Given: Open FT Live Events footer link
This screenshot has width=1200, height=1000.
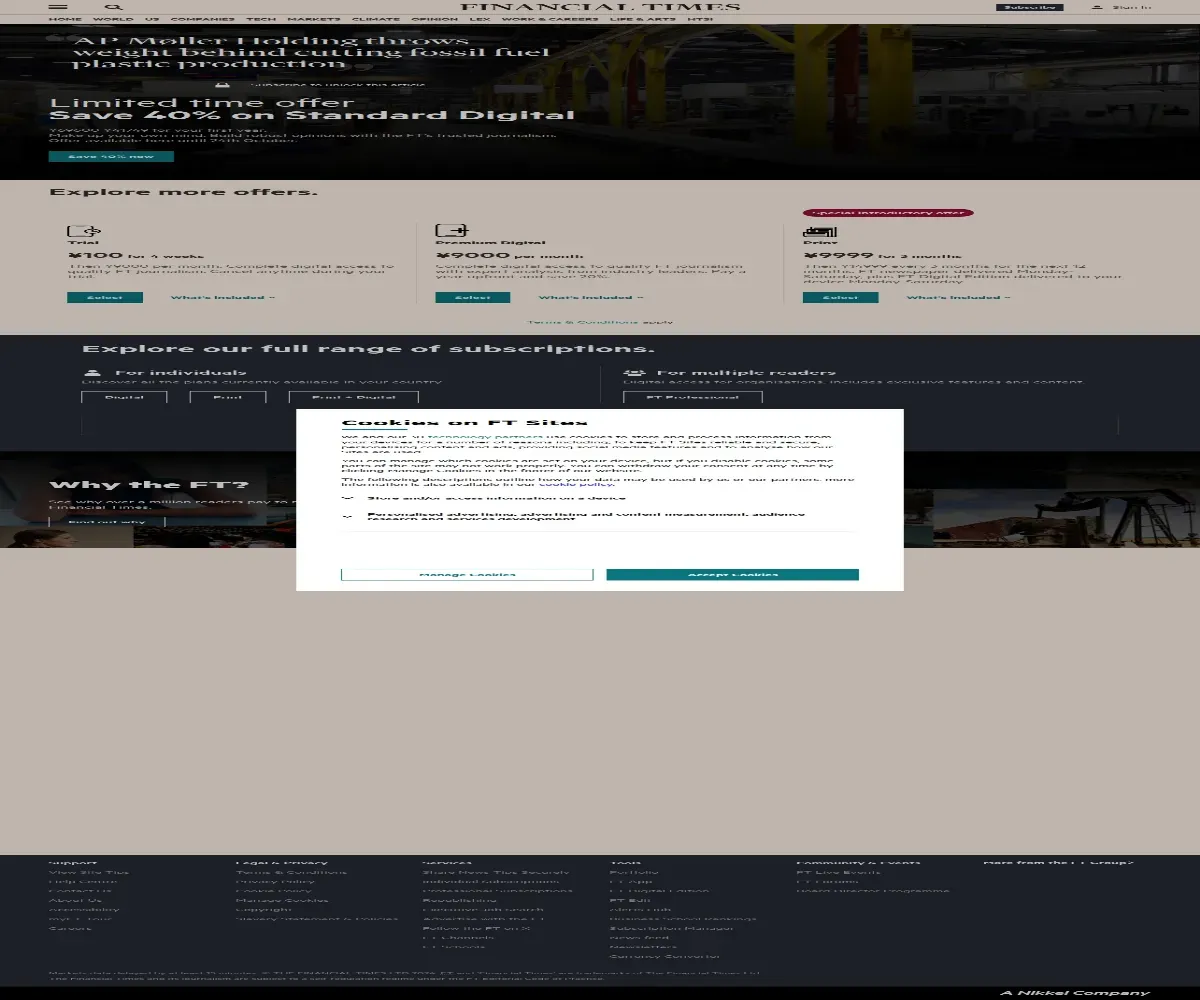Looking at the screenshot, I should tap(839, 872).
